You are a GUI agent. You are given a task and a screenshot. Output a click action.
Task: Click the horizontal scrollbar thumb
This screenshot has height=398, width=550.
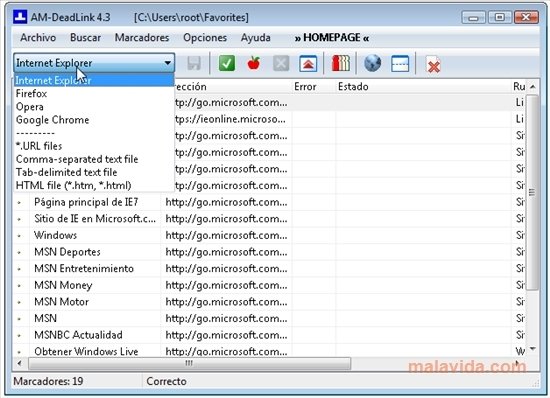pos(189,363)
